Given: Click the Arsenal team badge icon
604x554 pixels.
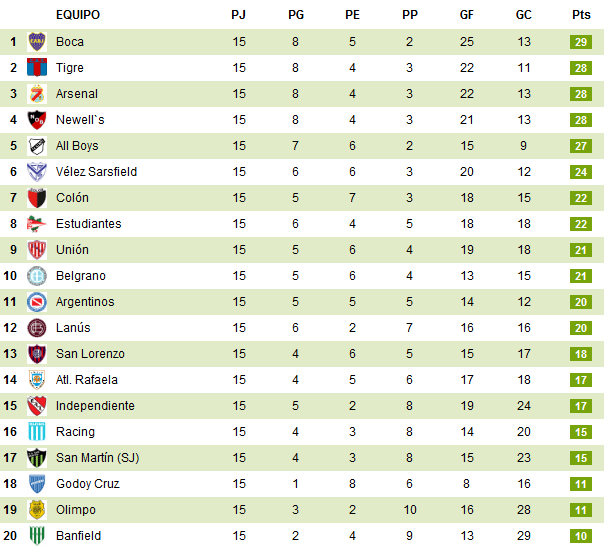Looking at the screenshot, I should (x=37, y=94).
